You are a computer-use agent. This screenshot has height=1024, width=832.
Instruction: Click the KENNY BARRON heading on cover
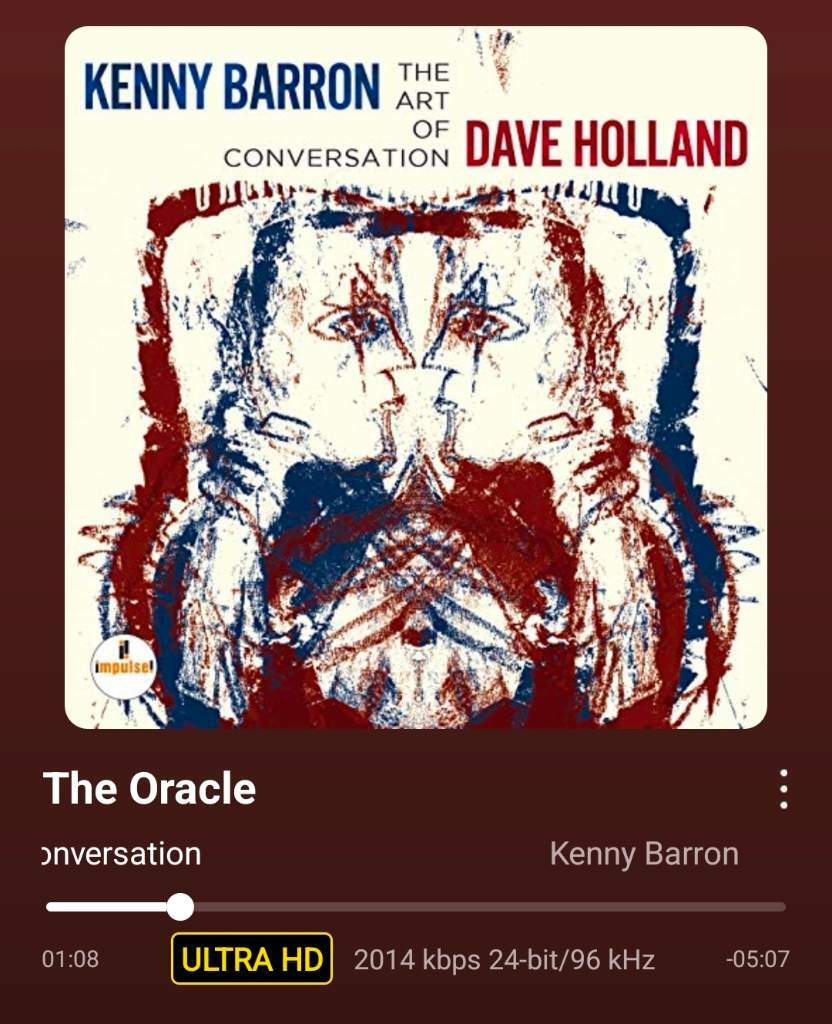click(232, 87)
